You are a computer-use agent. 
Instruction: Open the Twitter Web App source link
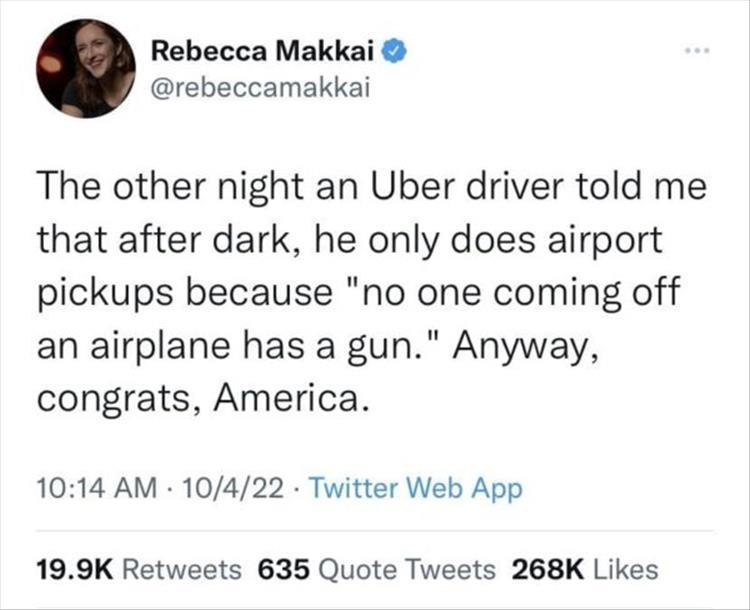(413, 489)
